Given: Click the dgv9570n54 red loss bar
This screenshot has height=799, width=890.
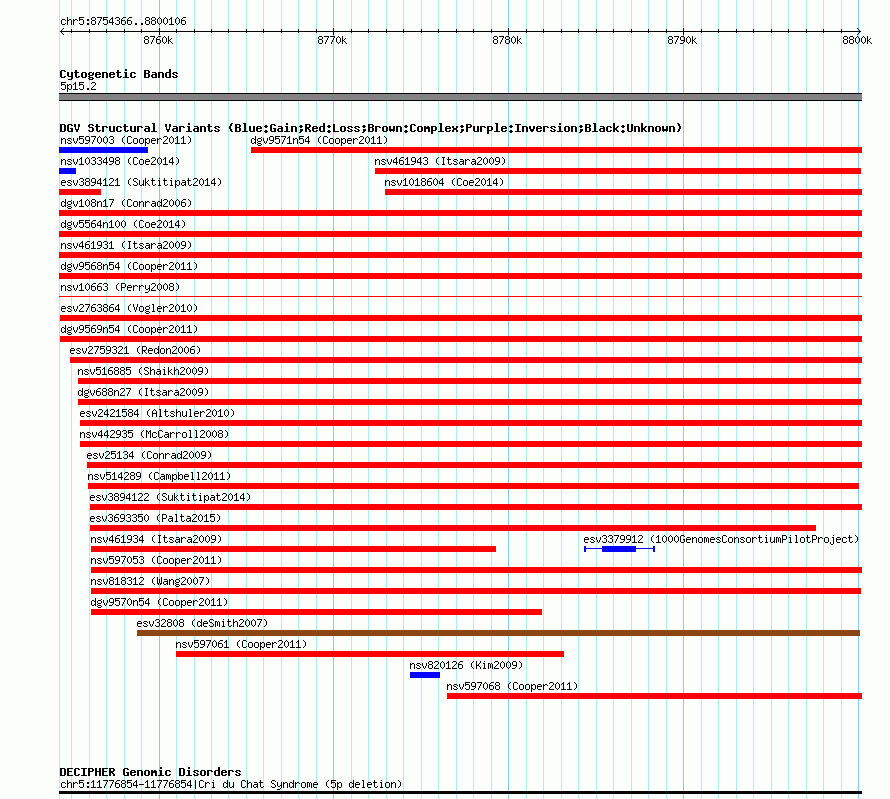Looking at the screenshot, I should pos(316,612).
